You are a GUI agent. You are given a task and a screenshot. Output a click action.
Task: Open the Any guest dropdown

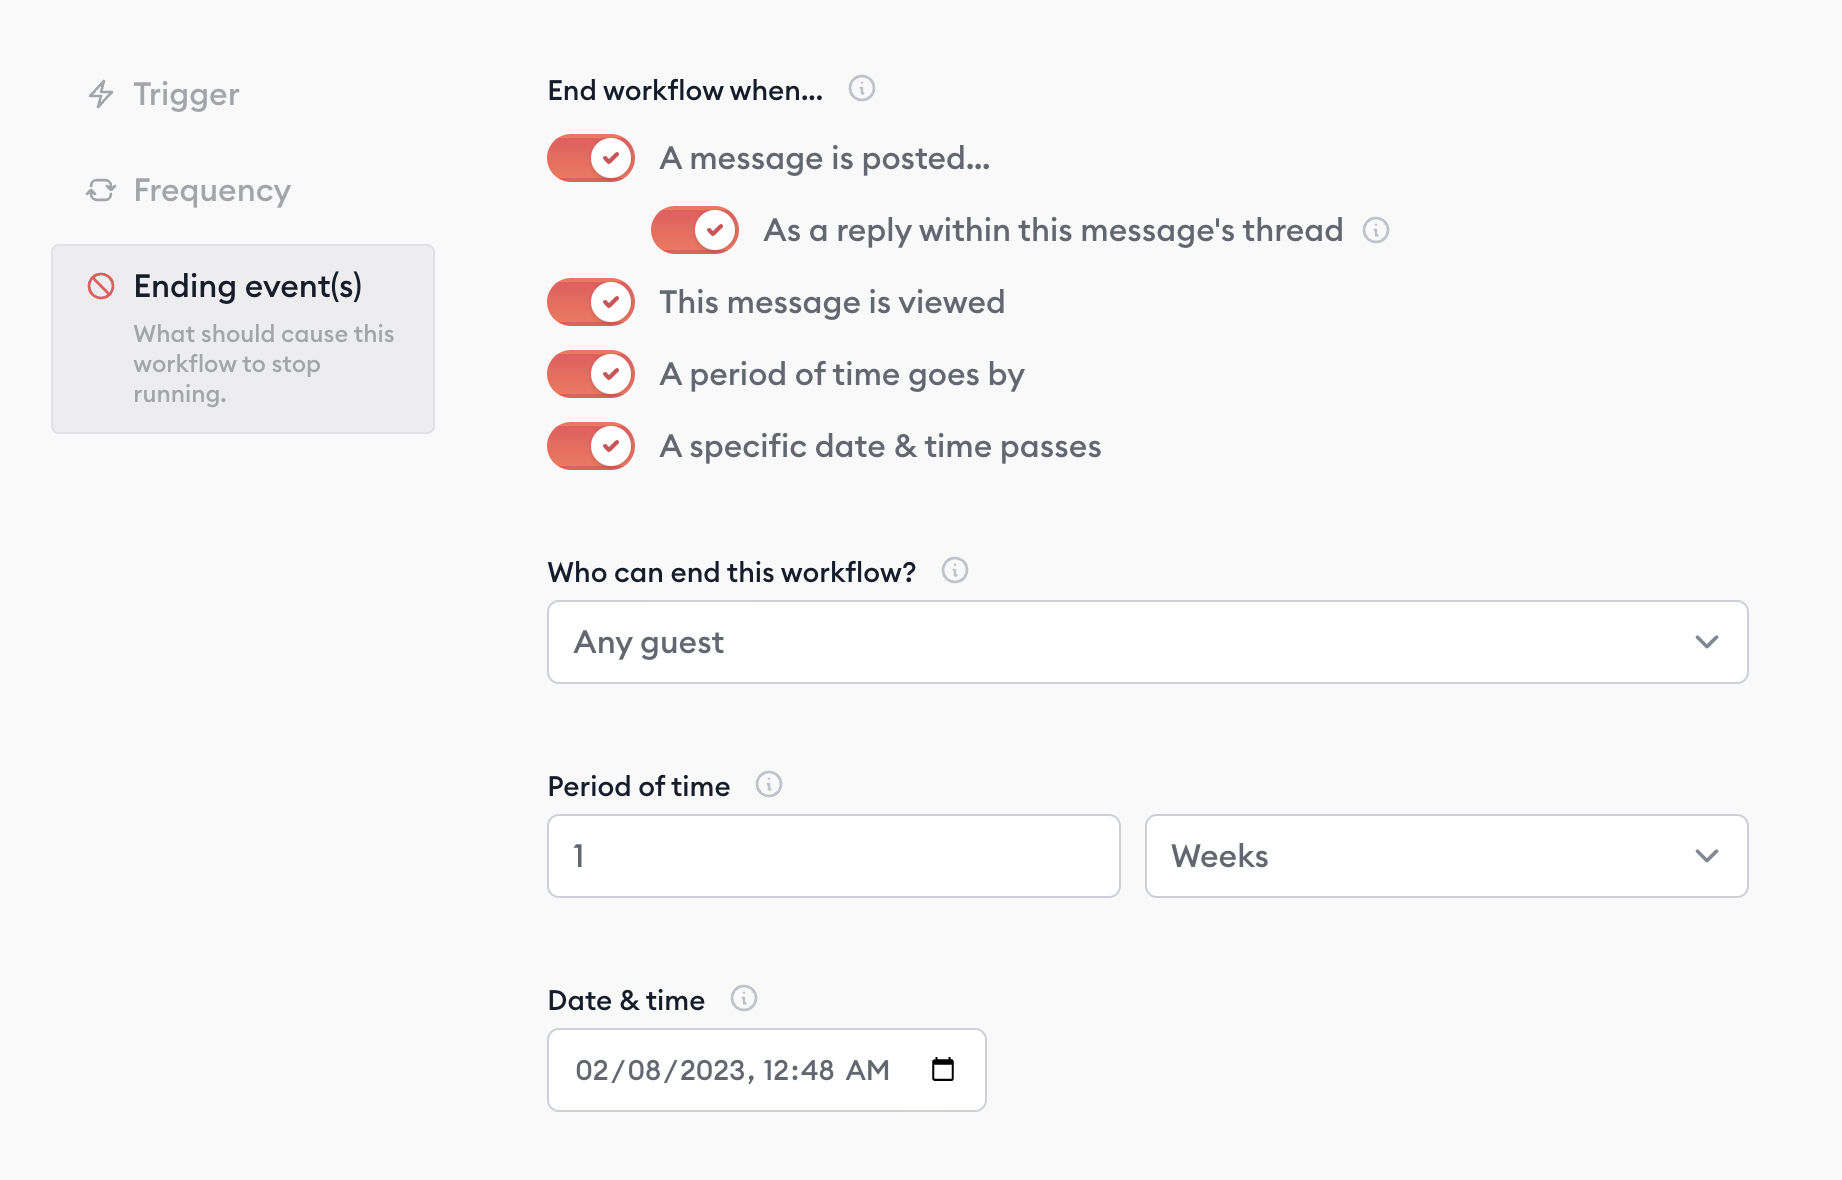point(1148,642)
